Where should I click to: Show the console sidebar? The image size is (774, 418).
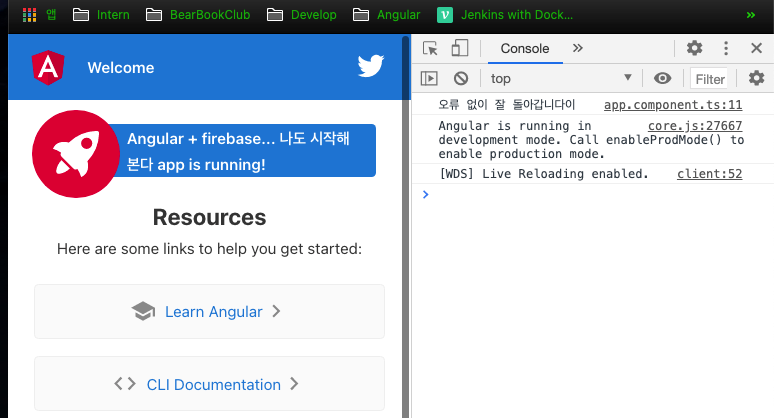pos(429,78)
